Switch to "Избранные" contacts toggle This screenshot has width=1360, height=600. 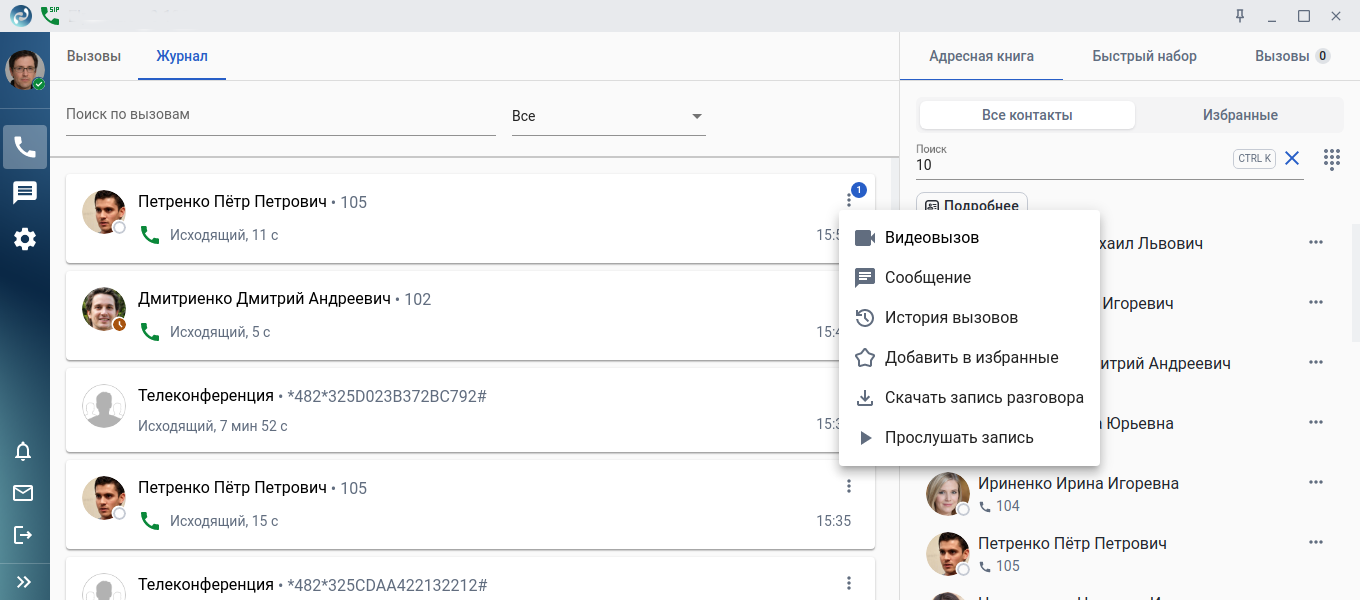pos(1239,115)
